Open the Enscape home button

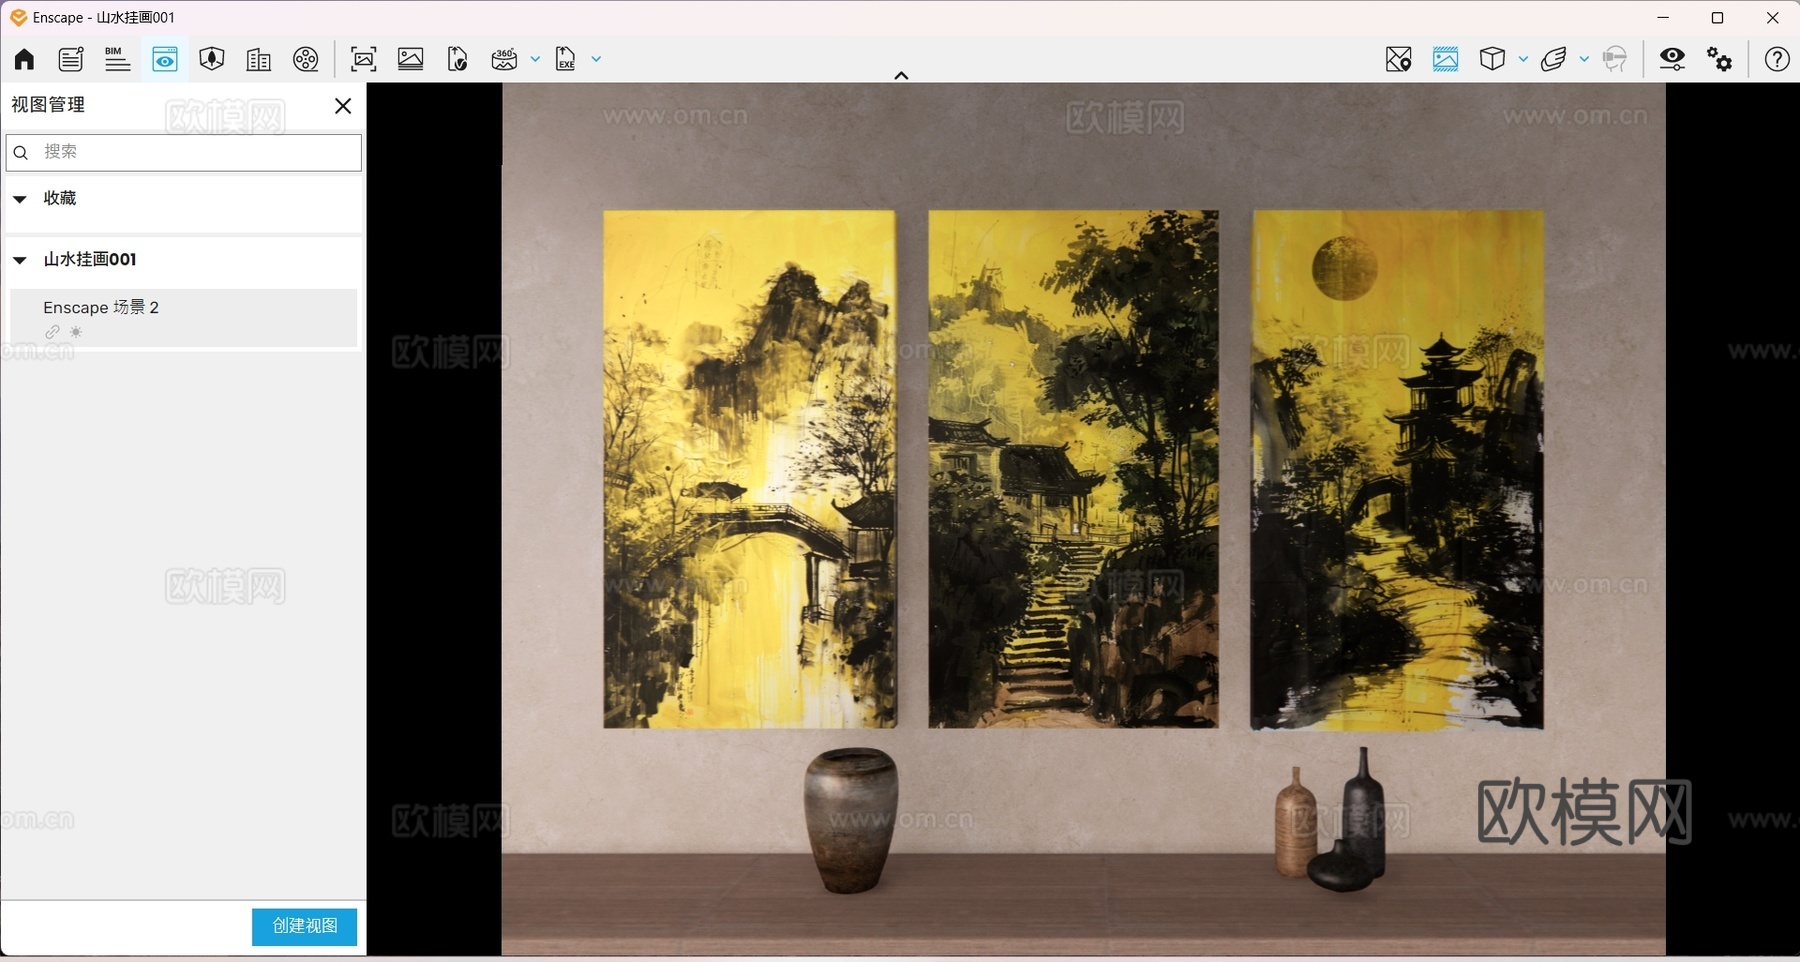[24, 59]
